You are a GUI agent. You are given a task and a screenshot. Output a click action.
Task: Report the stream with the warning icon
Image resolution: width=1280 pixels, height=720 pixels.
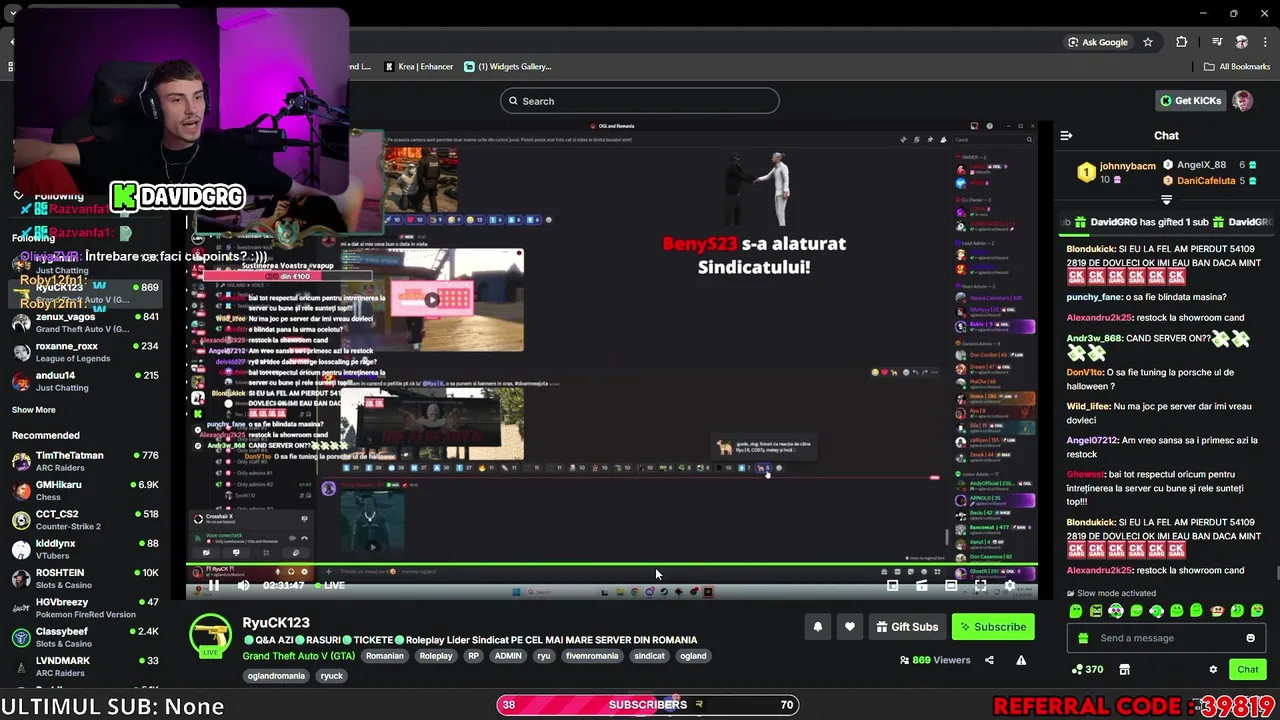pos(1021,660)
